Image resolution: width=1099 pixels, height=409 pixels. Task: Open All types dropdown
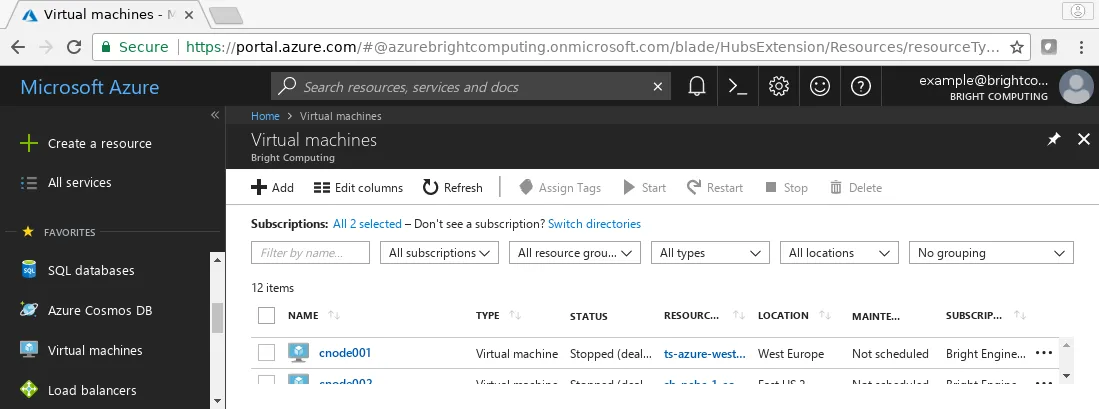click(x=710, y=253)
